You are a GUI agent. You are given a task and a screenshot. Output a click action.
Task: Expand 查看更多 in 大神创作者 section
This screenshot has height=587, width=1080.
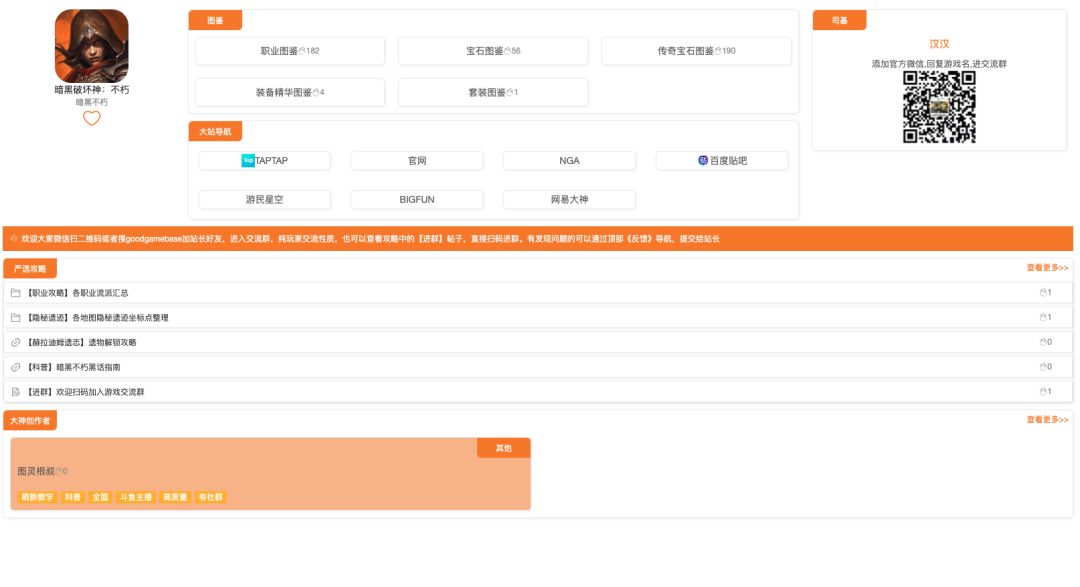pos(1046,420)
